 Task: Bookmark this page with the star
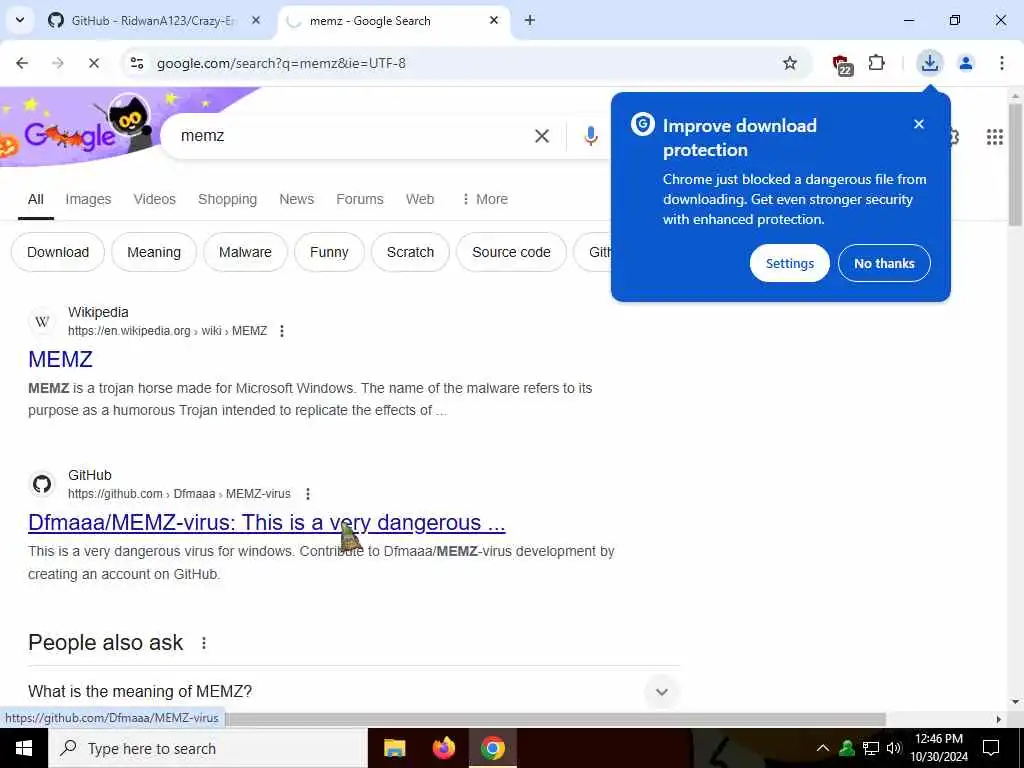pyautogui.click(x=790, y=63)
